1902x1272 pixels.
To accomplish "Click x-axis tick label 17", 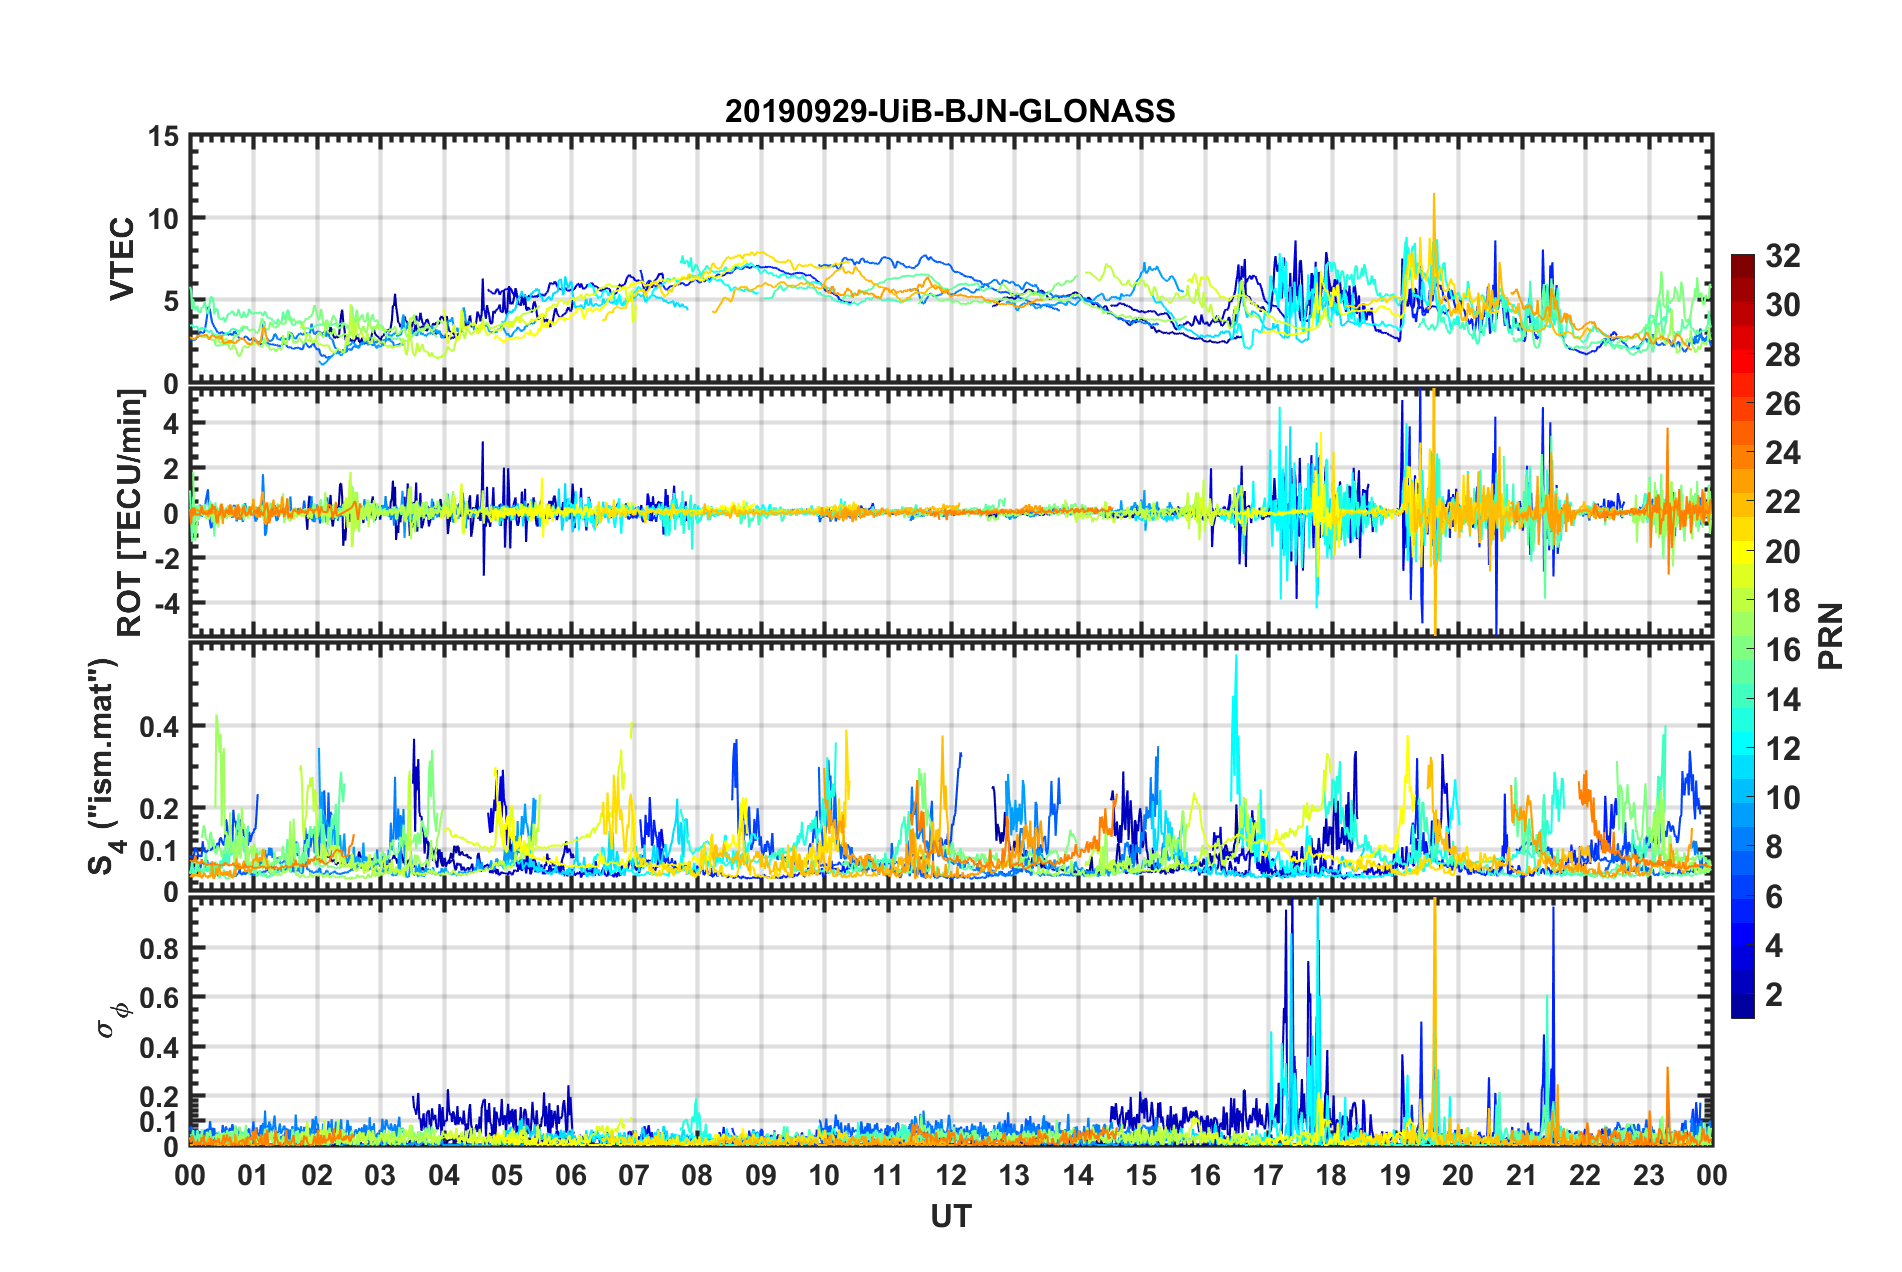I will 1268,1175.
